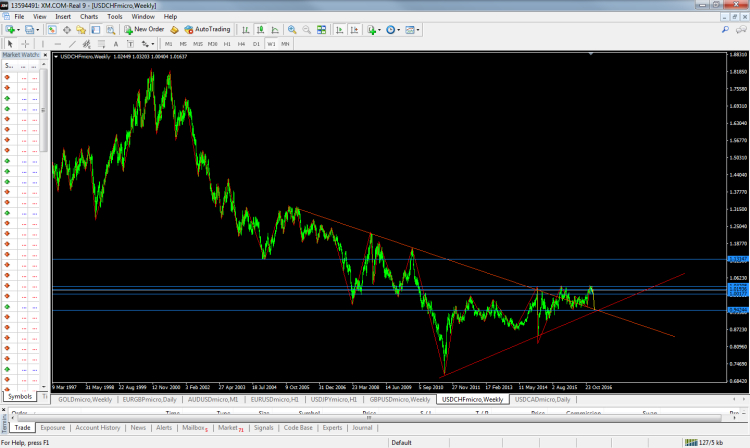Click the chart shift triangle marker
The width and height of the screenshot is (750, 448).
(591, 54)
